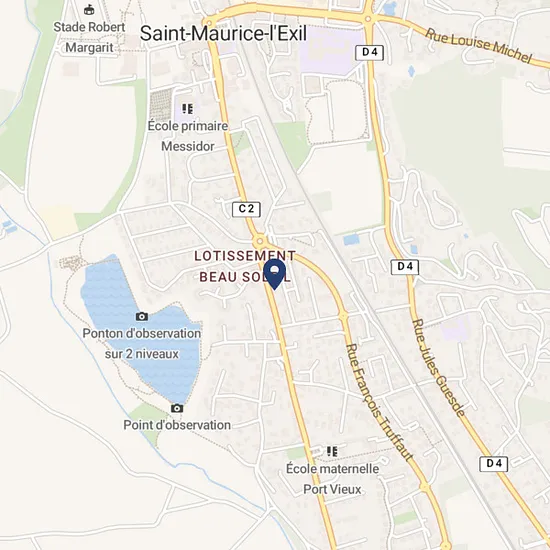Open the École maternelle Port Vieux label
Screen dimensions: 550x550
point(332,479)
